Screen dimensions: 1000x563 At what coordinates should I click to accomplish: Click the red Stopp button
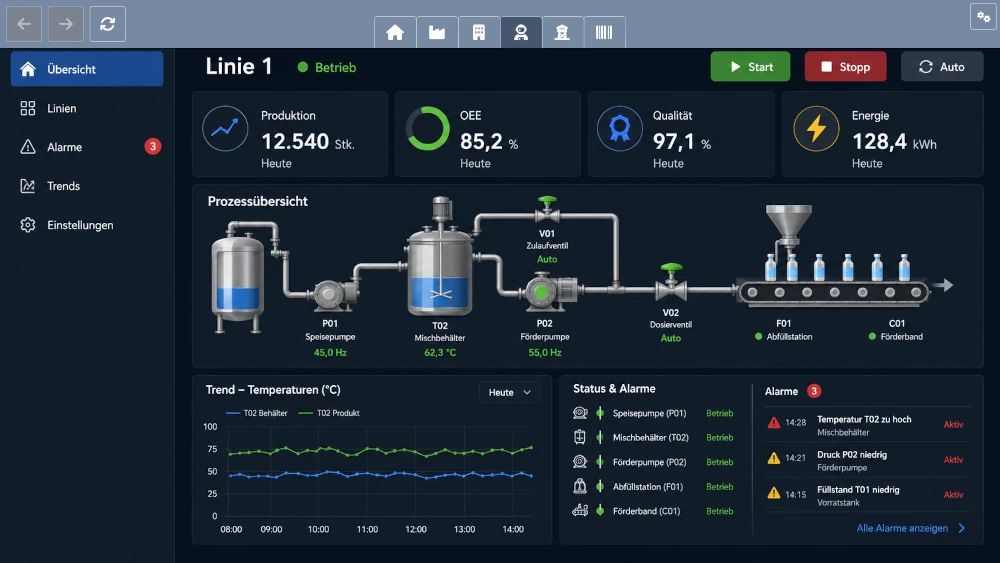tap(845, 66)
